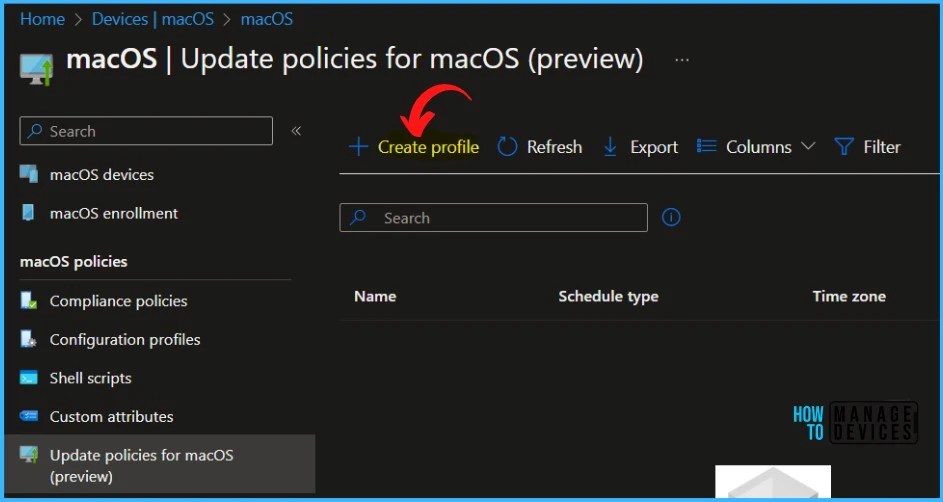
Task: Click the info icon beside search box
Action: pyautogui.click(x=671, y=218)
